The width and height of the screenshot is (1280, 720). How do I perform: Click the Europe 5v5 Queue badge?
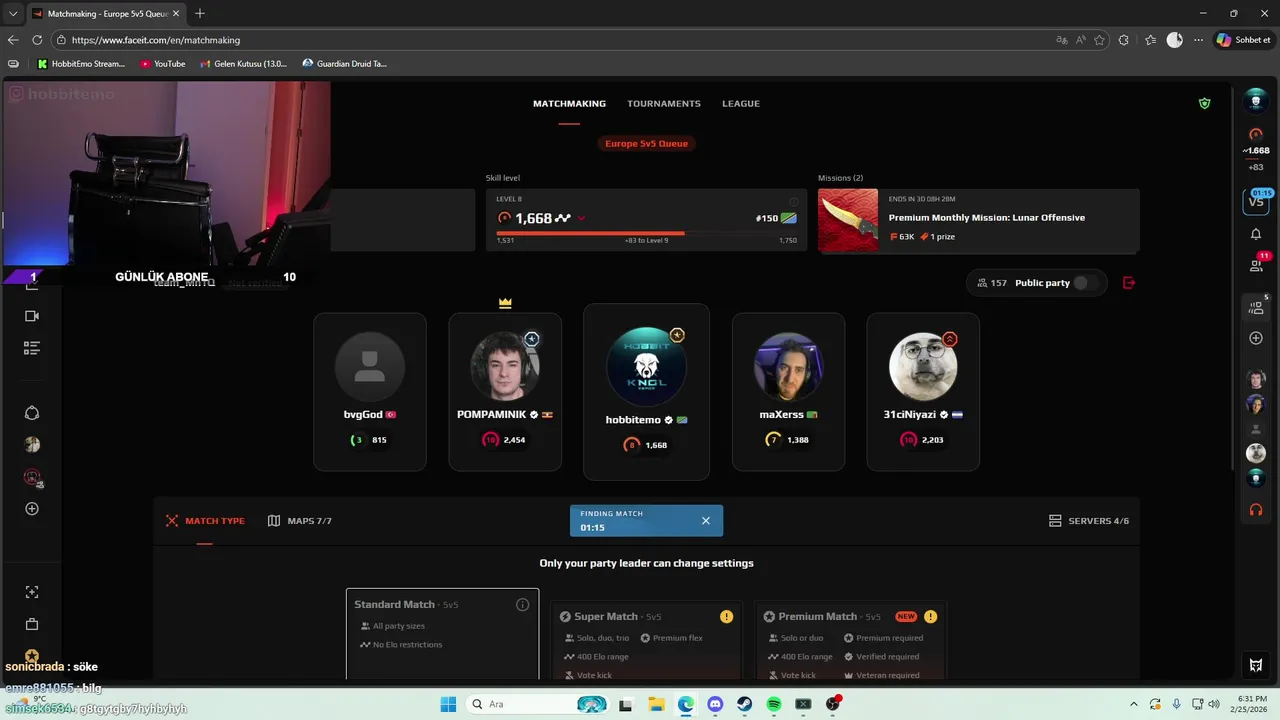click(x=646, y=144)
